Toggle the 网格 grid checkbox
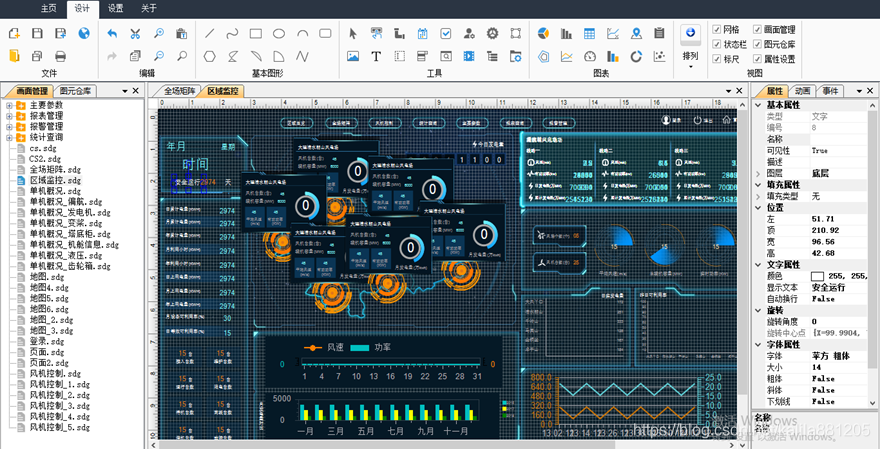Screen dimensions: 880x449 [x=716, y=30]
